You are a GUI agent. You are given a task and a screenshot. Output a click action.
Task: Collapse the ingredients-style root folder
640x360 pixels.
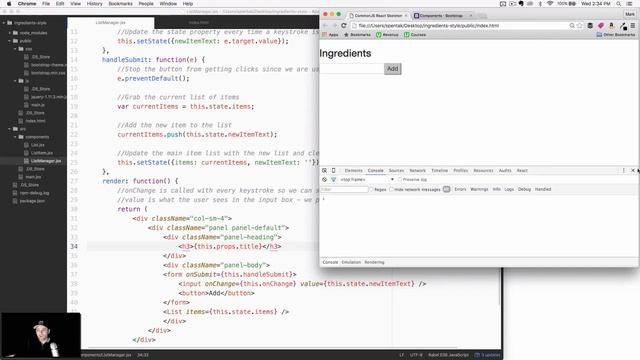pyautogui.click(x=4, y=23)
